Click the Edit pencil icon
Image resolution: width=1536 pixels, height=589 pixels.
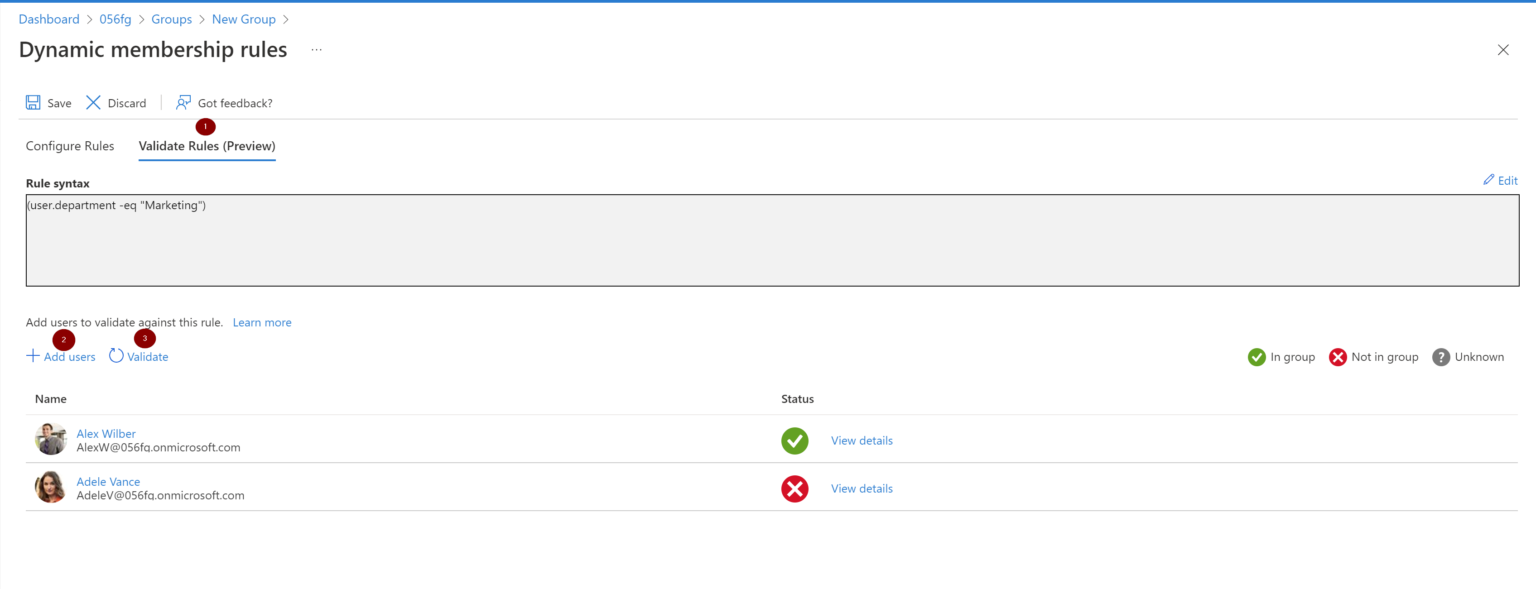(1487, 180)
